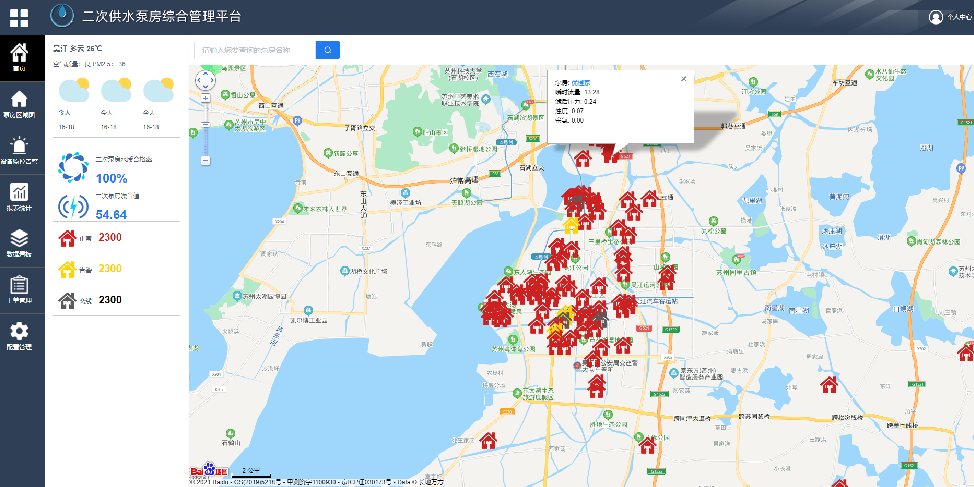974x487 pixels.
Task: Select the top house icon in sidebar
Action: [19, 56]
